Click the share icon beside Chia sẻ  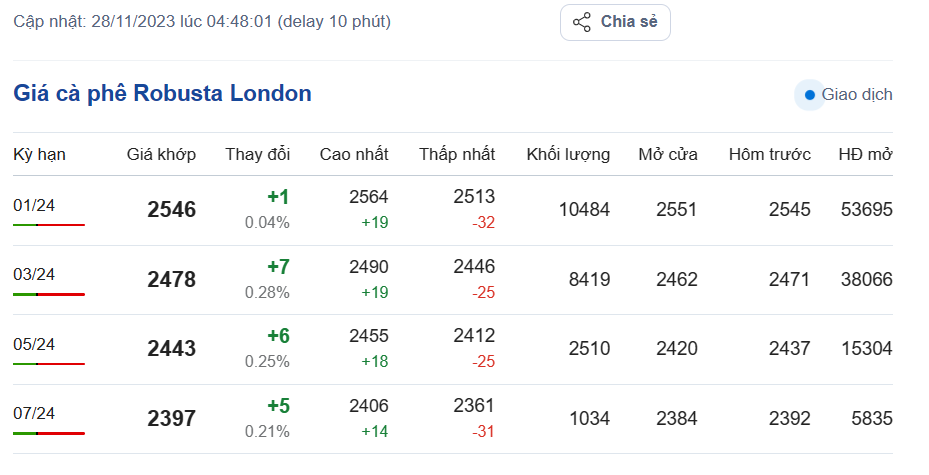click(x=581, y=22)
